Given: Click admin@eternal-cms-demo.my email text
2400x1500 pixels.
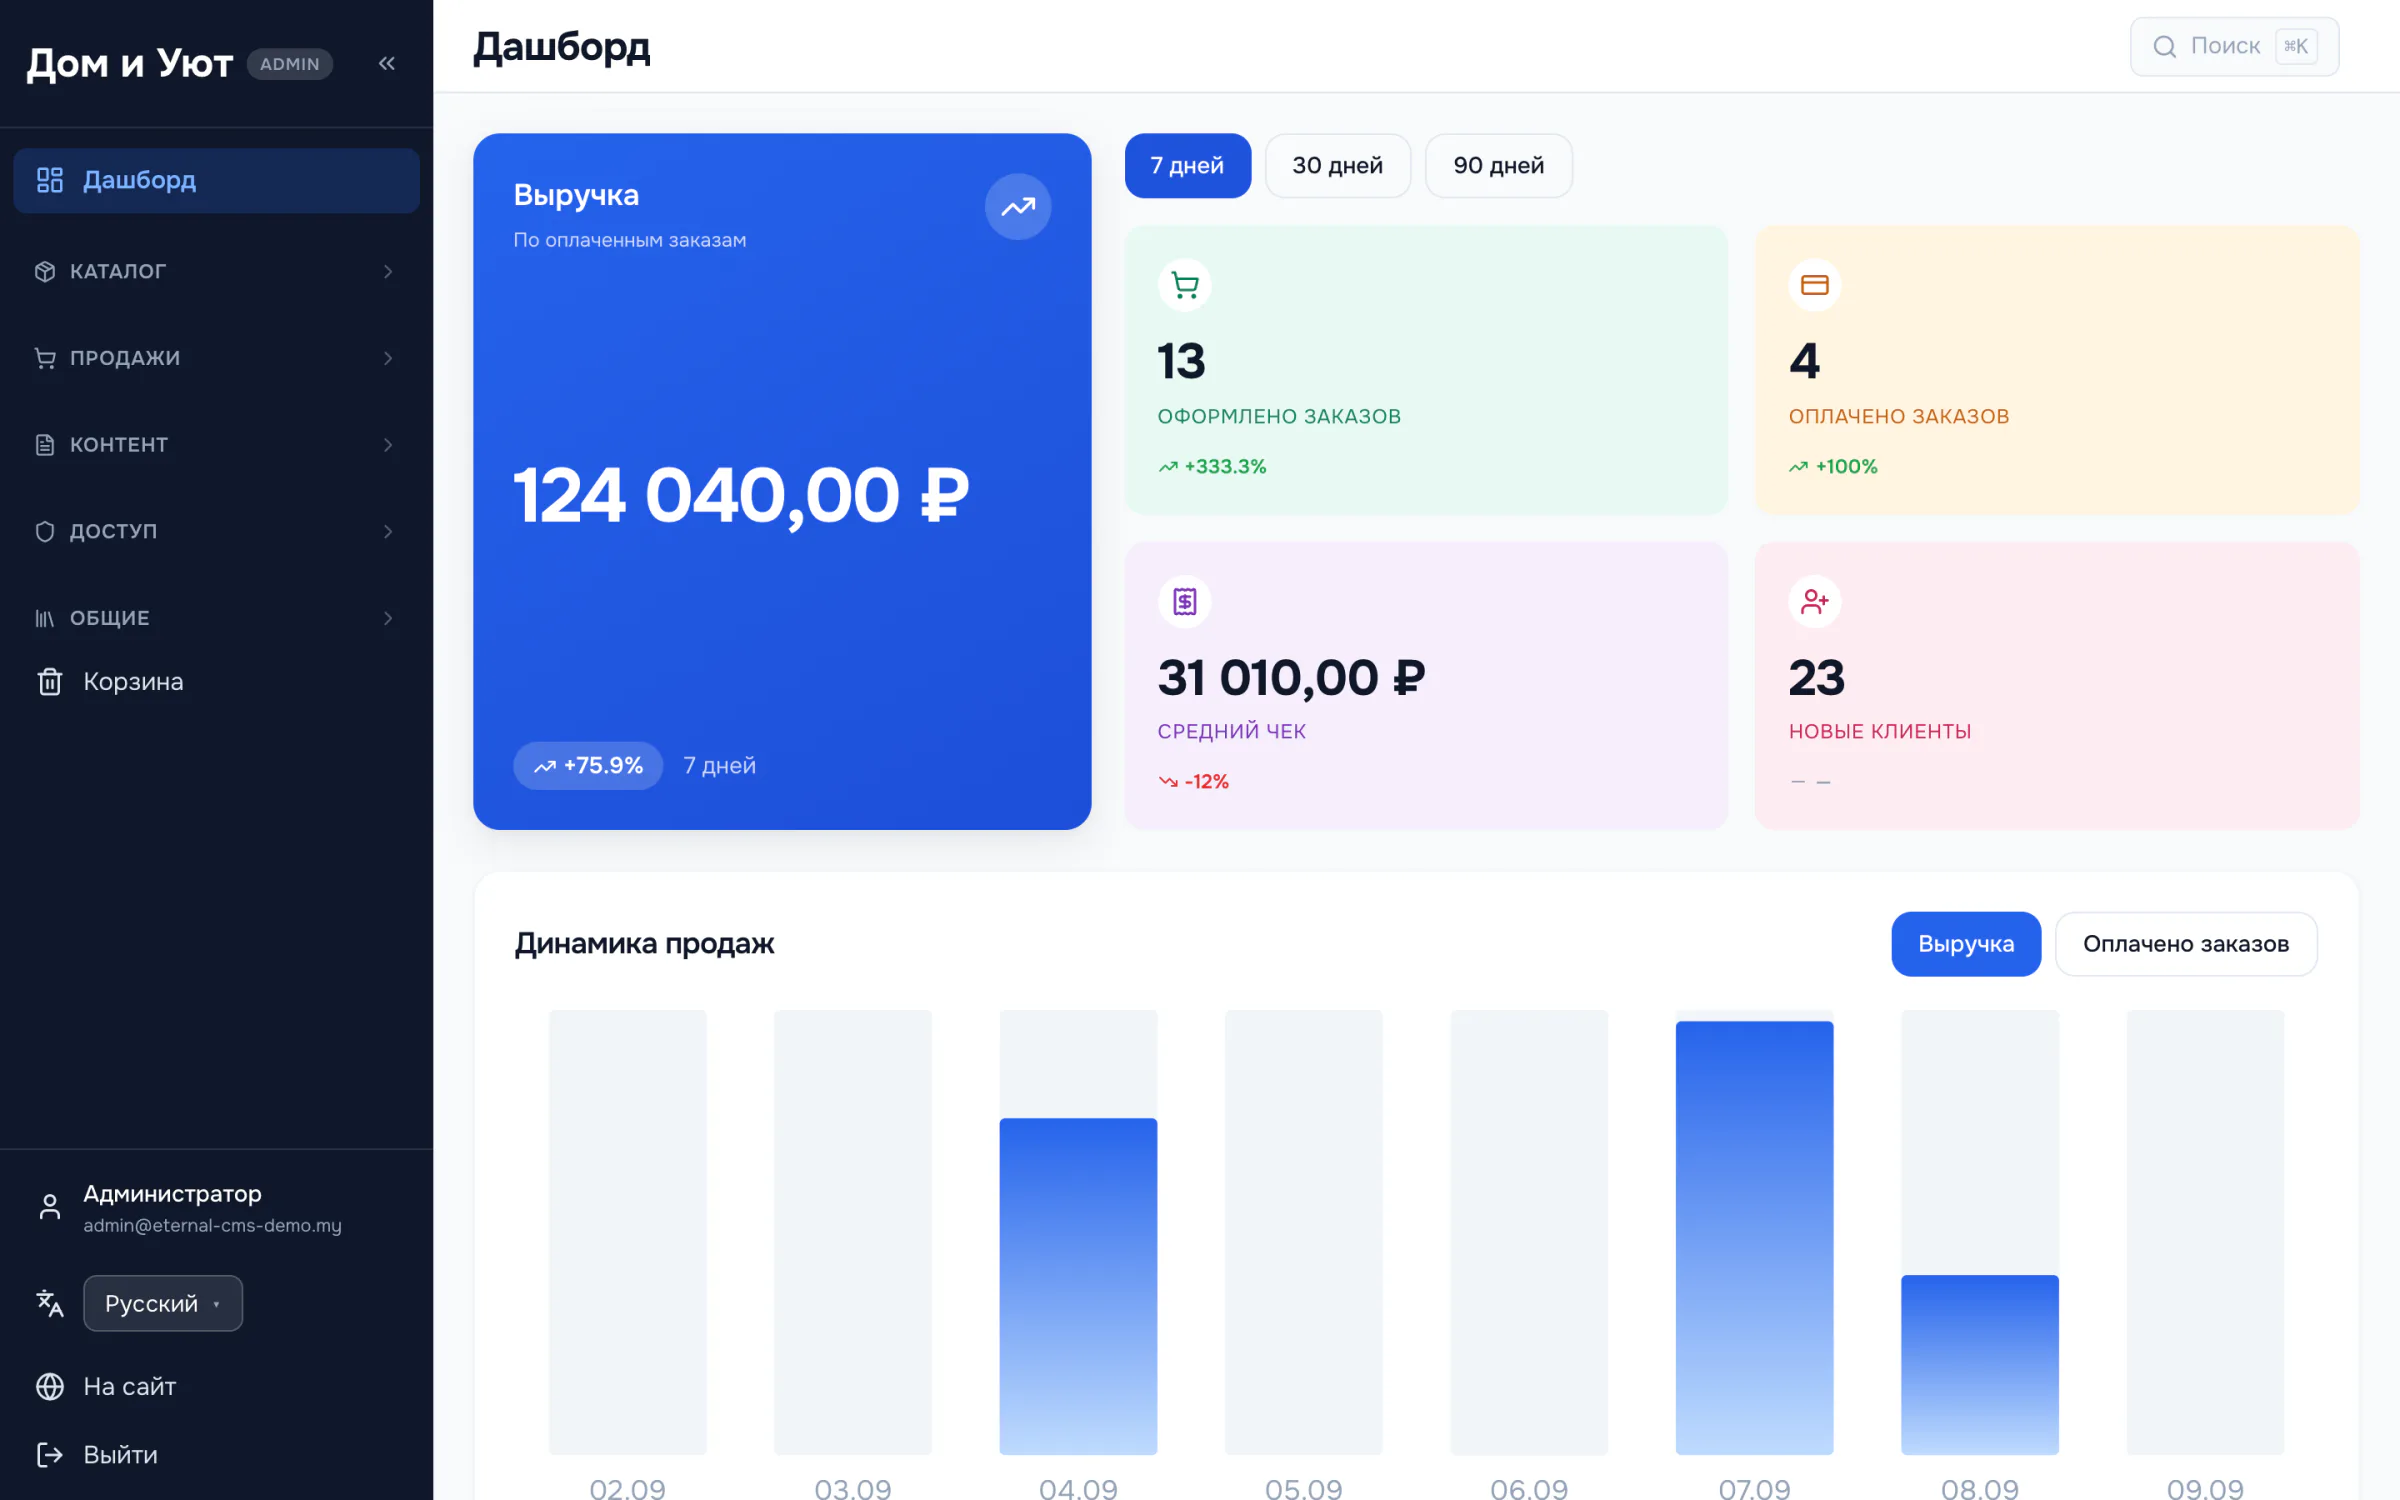Looking at the screenshot, I should (212, 1226).
